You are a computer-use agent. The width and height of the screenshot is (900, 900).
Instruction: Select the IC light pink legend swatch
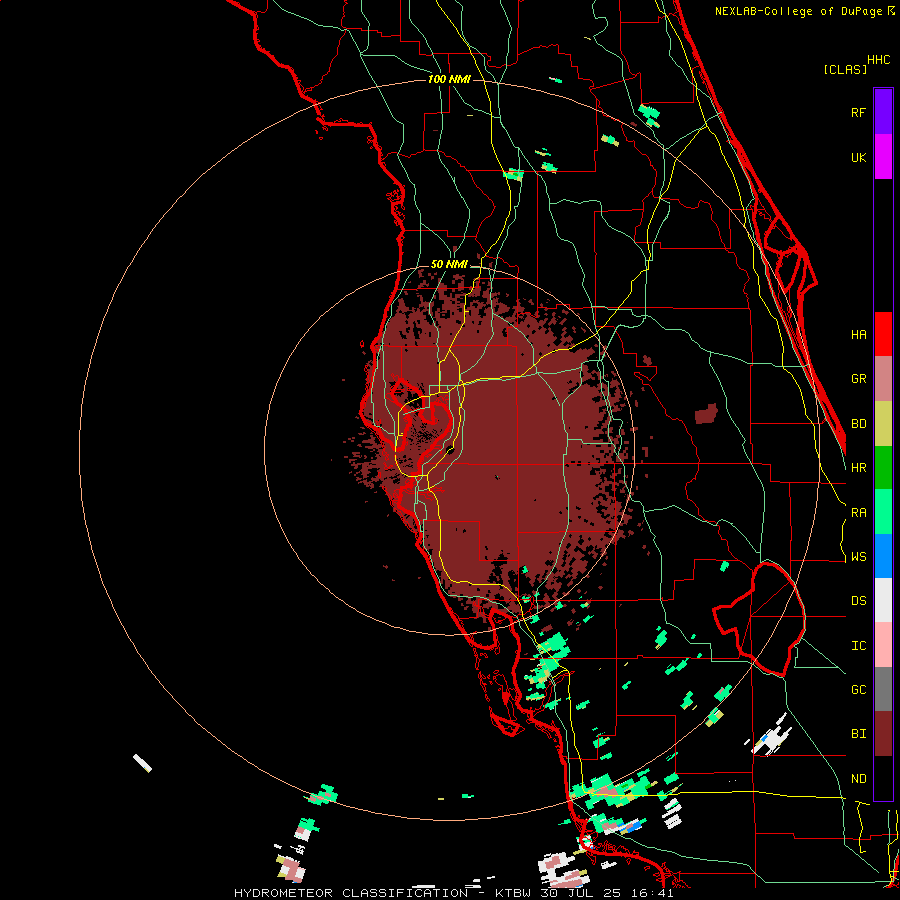(883, 645)
